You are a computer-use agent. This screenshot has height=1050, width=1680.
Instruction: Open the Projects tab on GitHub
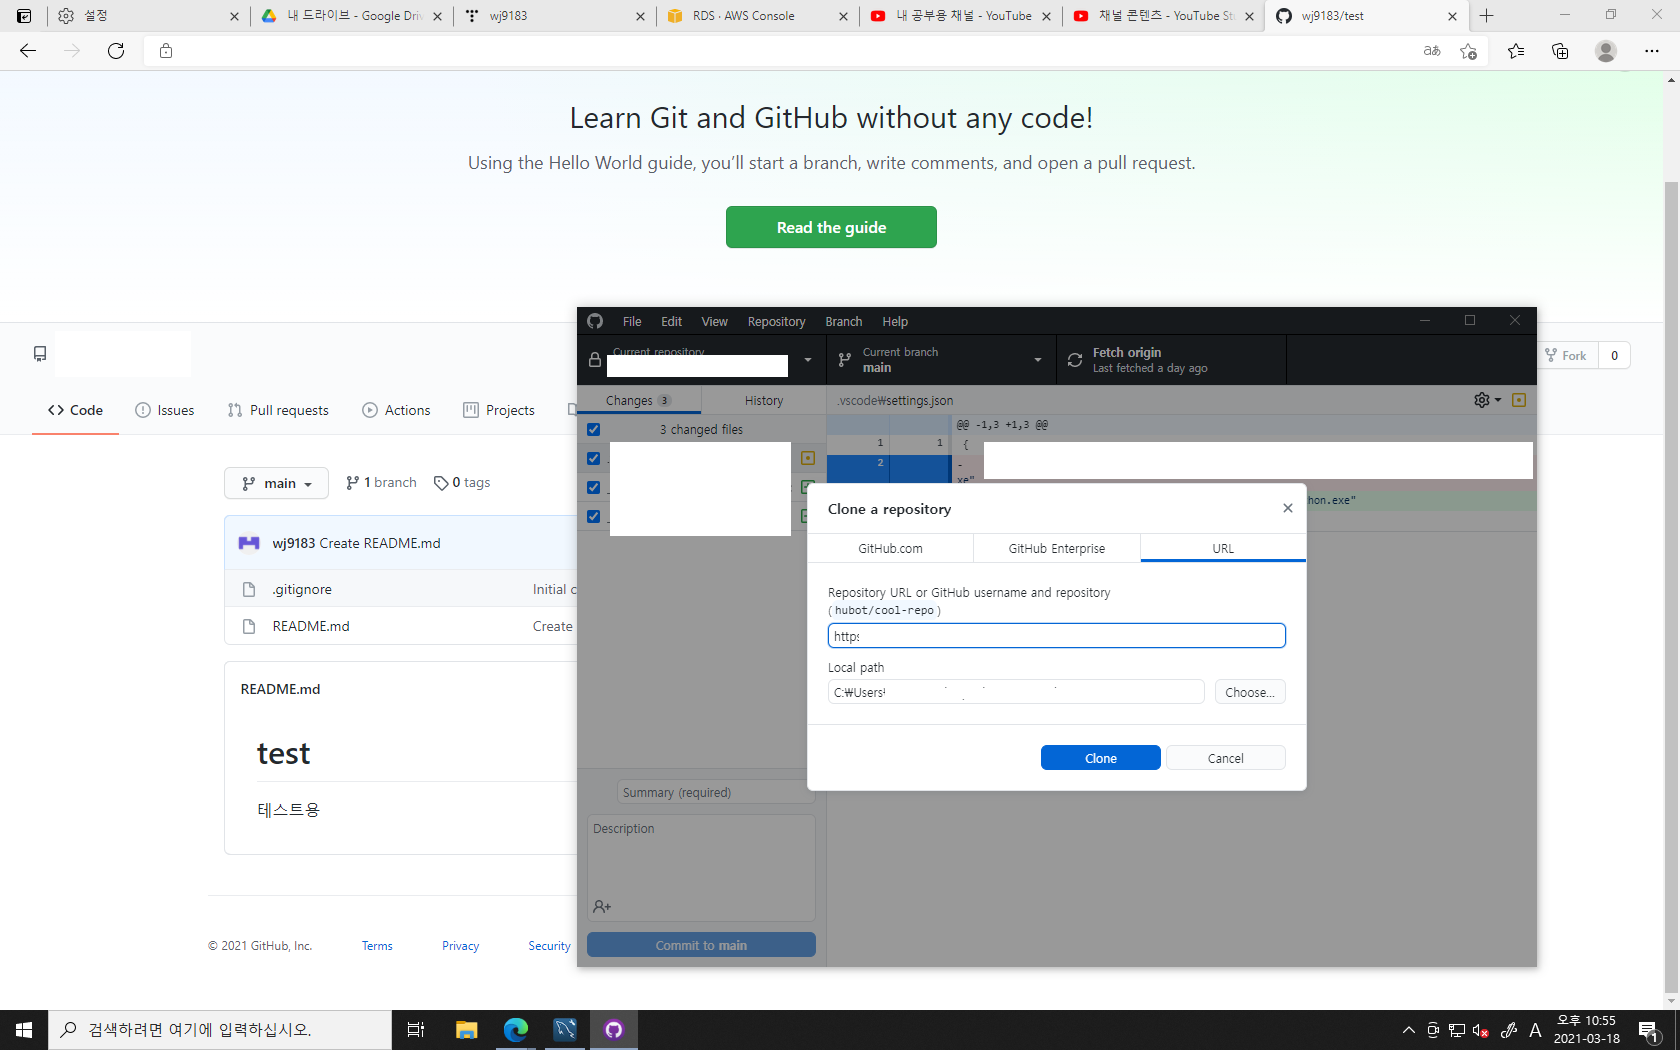tap(499, 410)
